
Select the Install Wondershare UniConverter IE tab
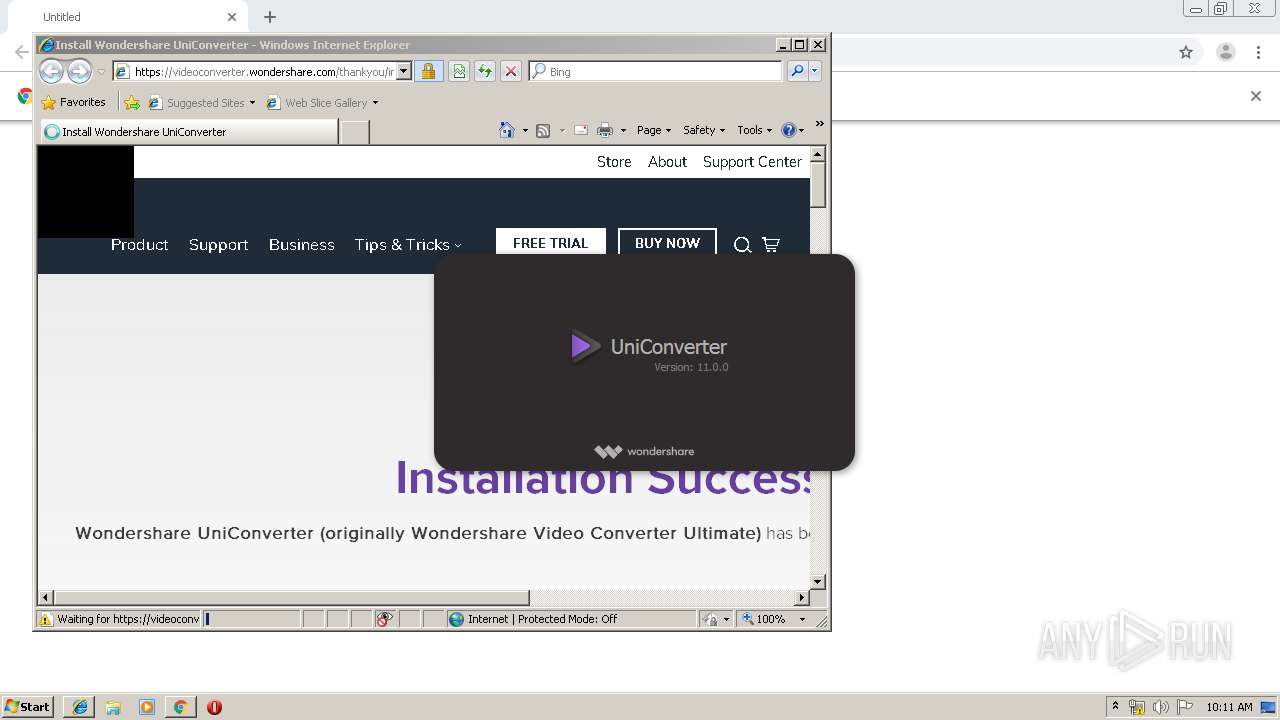[190, 132]
